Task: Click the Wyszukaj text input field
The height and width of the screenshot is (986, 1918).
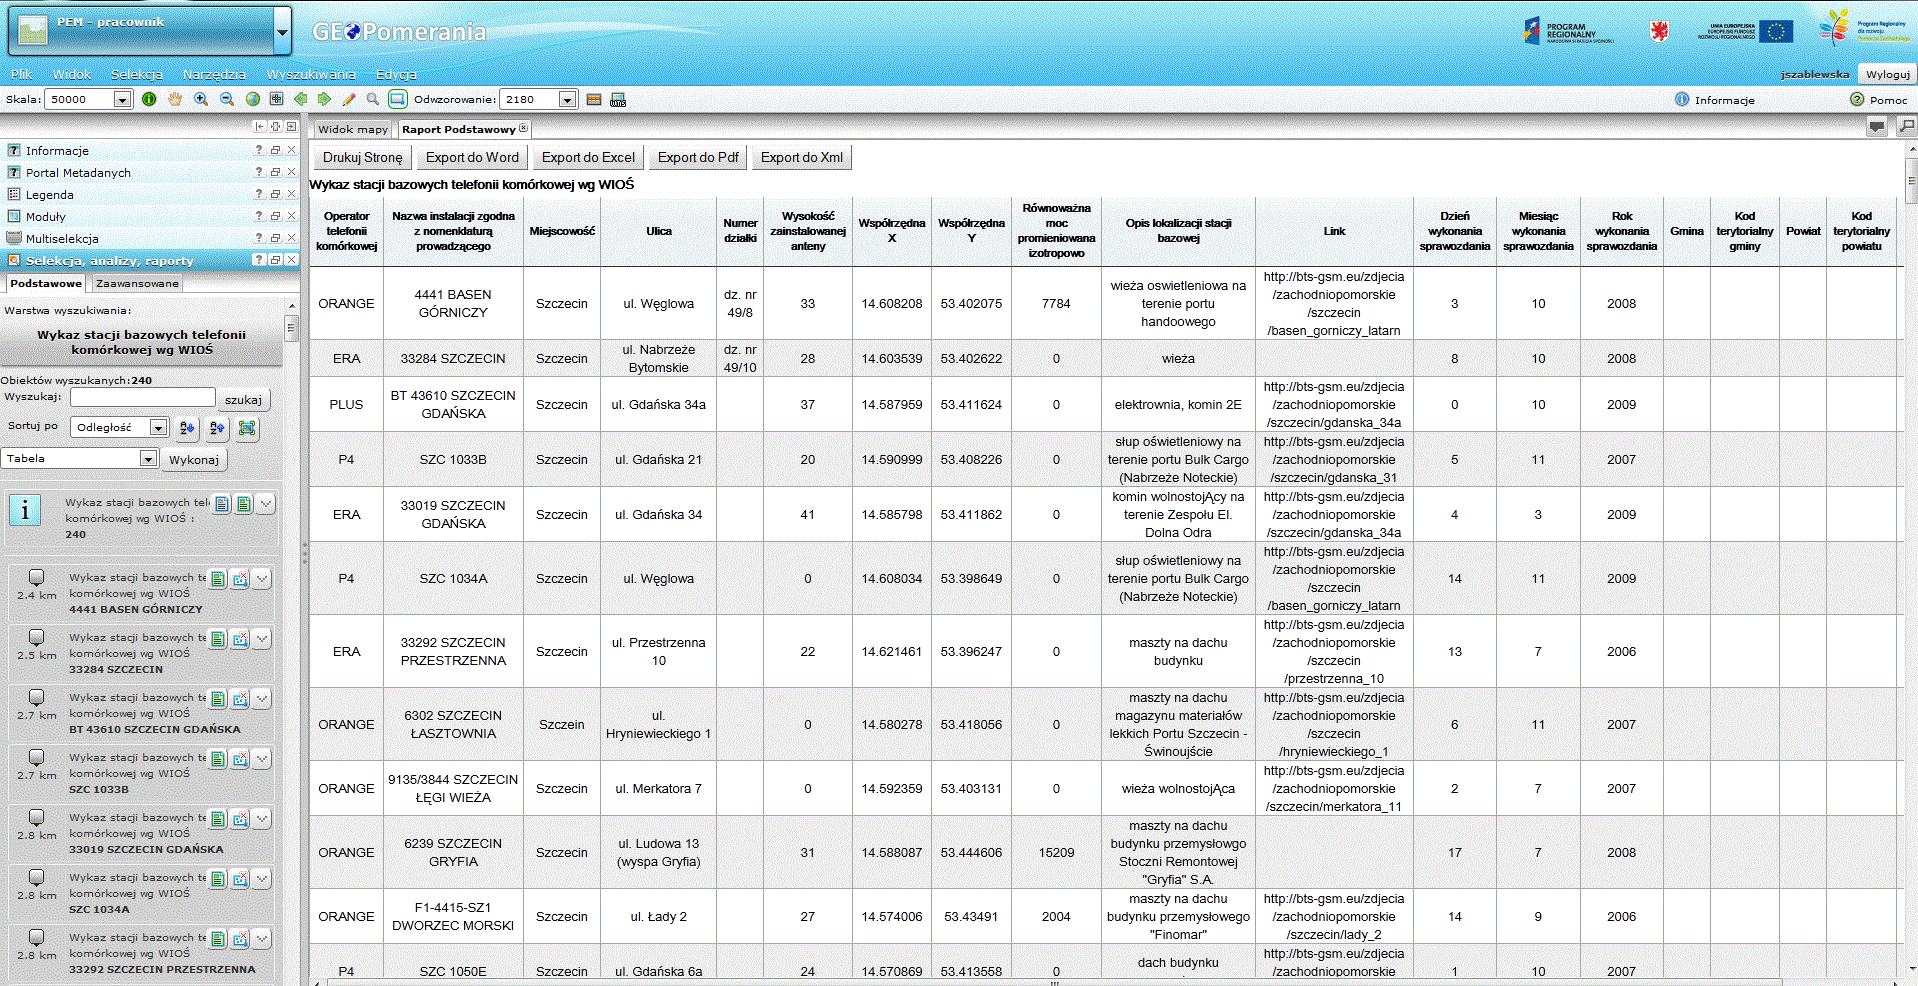Action: coord(143,397)
